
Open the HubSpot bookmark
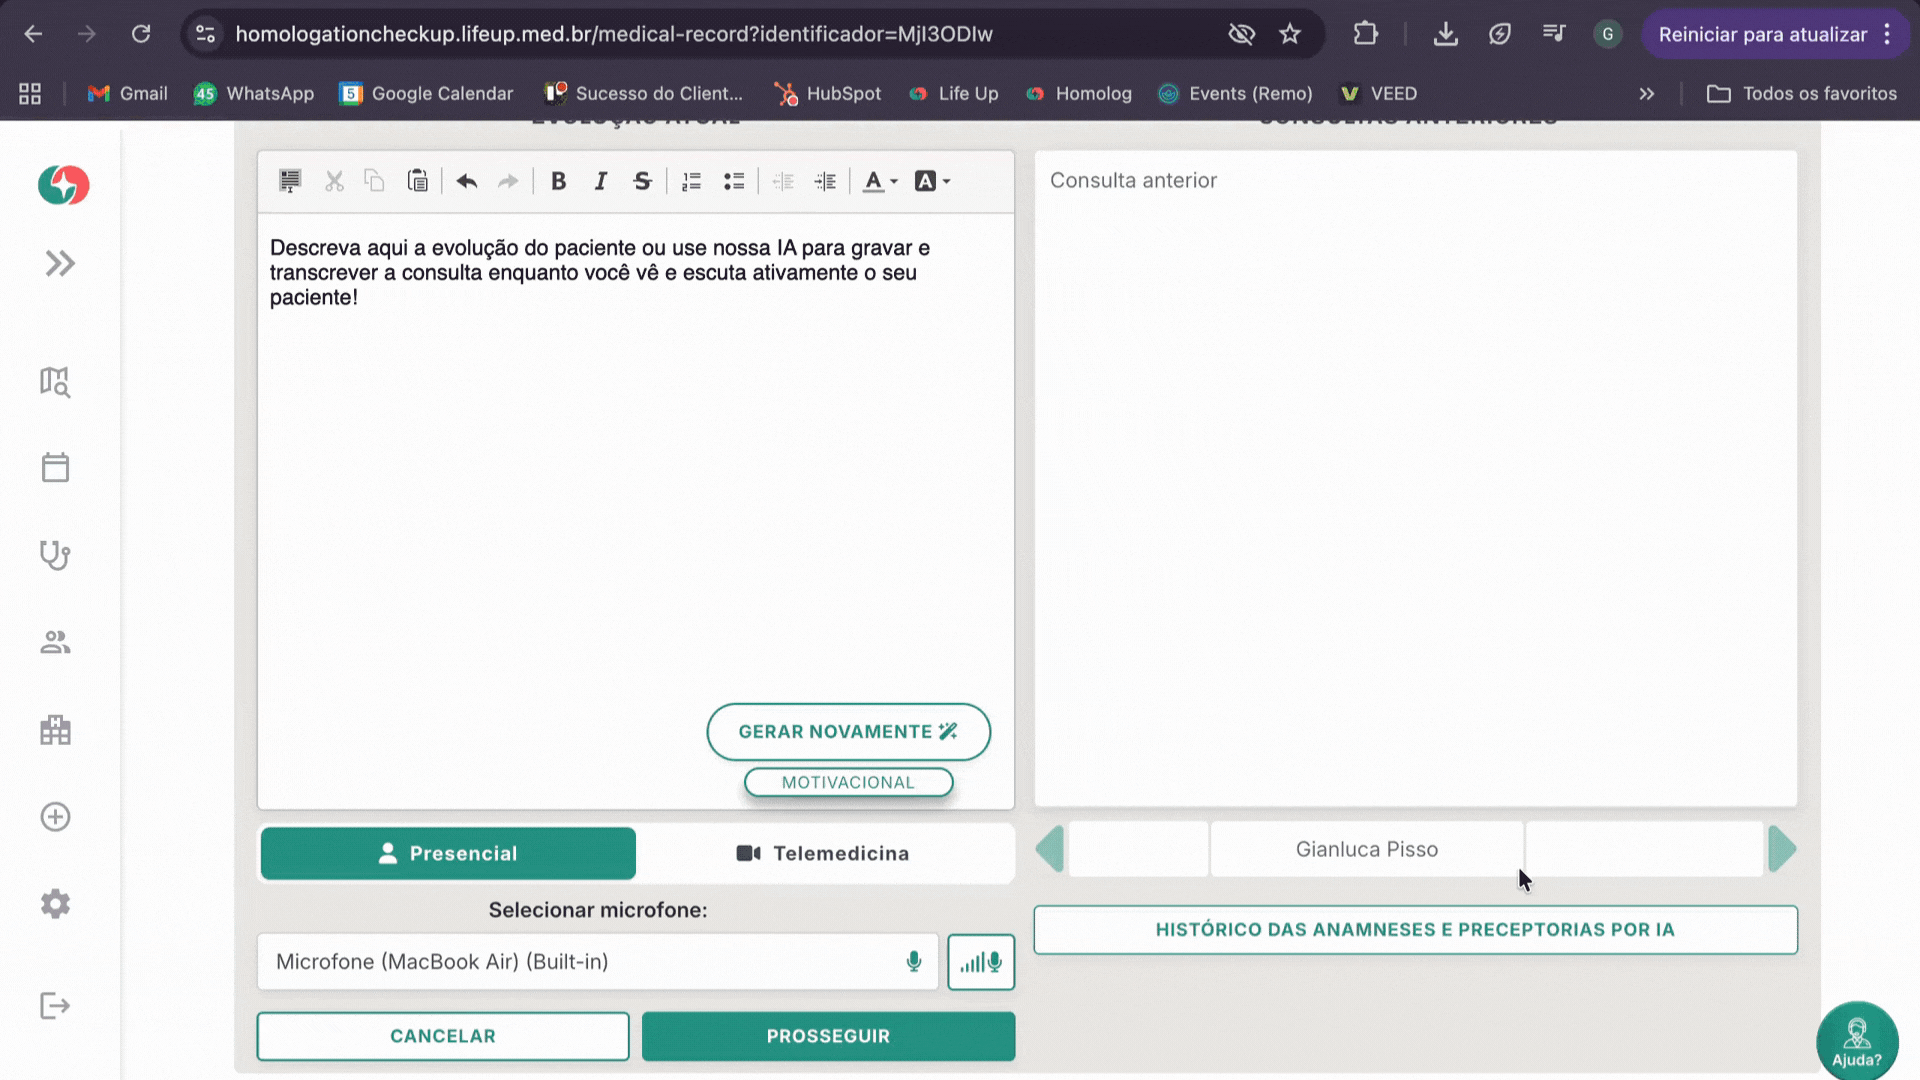[828, 93]
